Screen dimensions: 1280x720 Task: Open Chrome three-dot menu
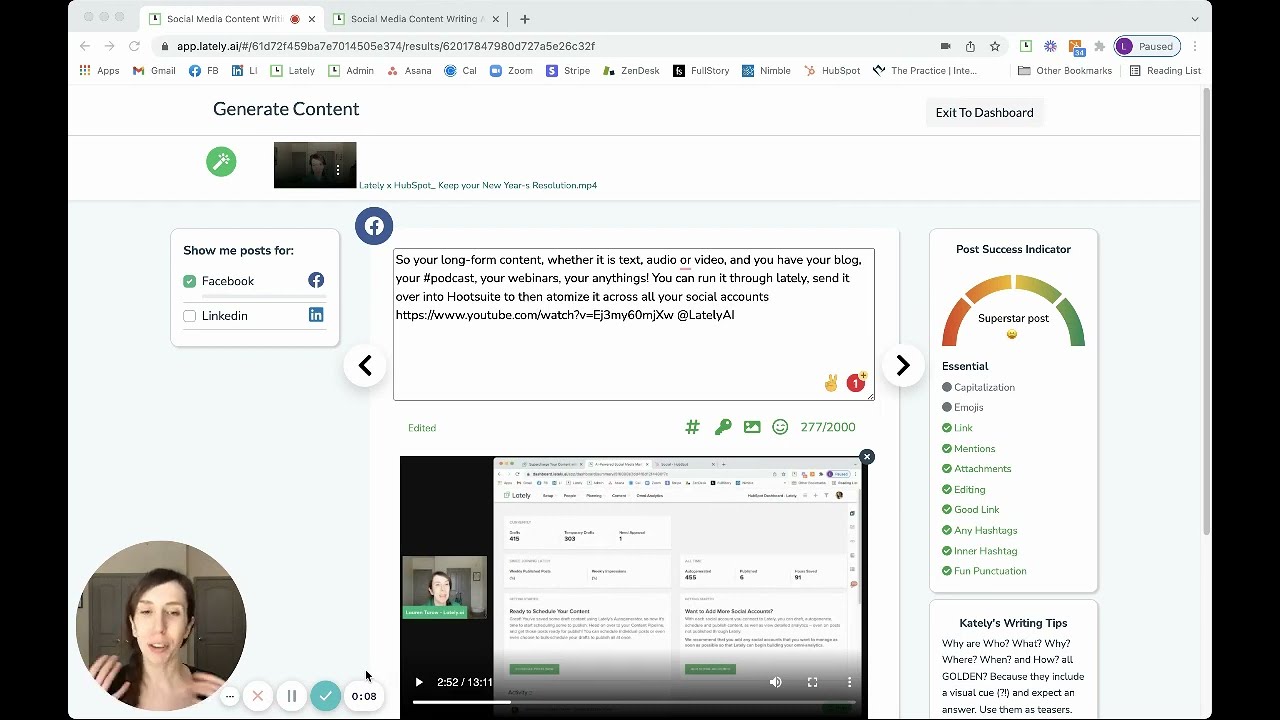coord(1195,46)
